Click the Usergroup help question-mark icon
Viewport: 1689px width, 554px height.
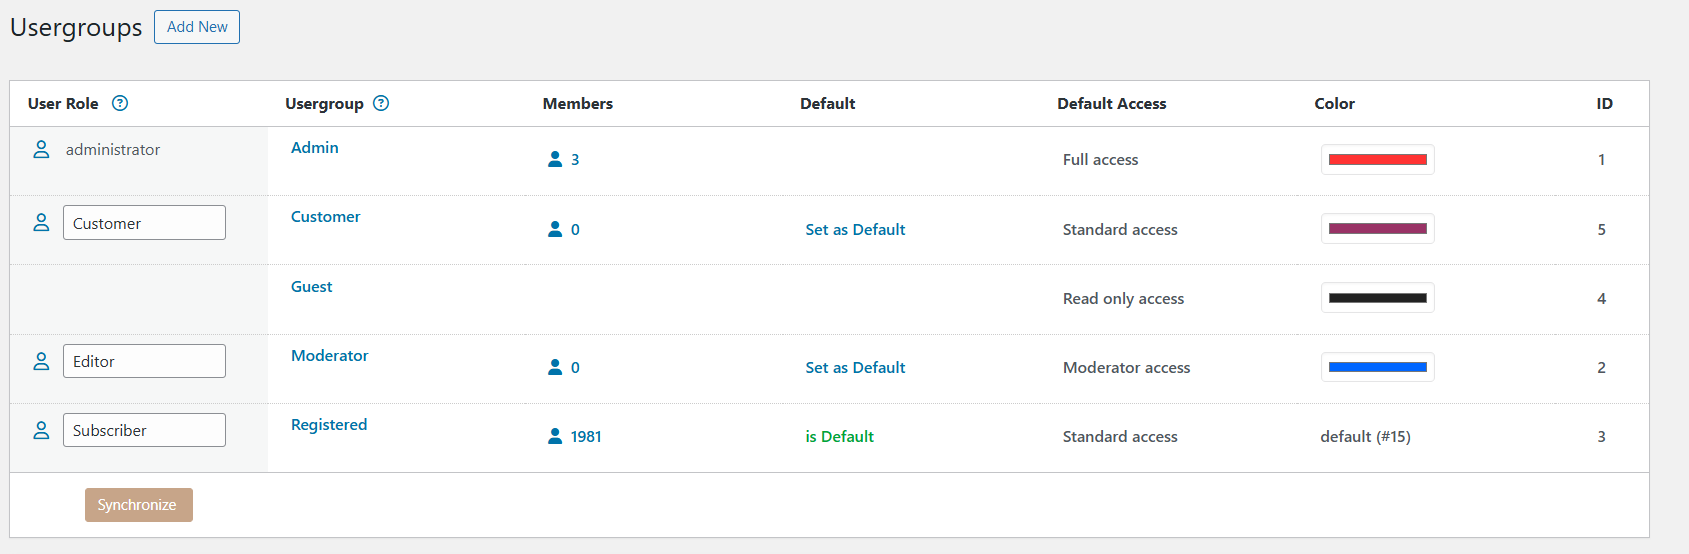[x=381, y=103]
